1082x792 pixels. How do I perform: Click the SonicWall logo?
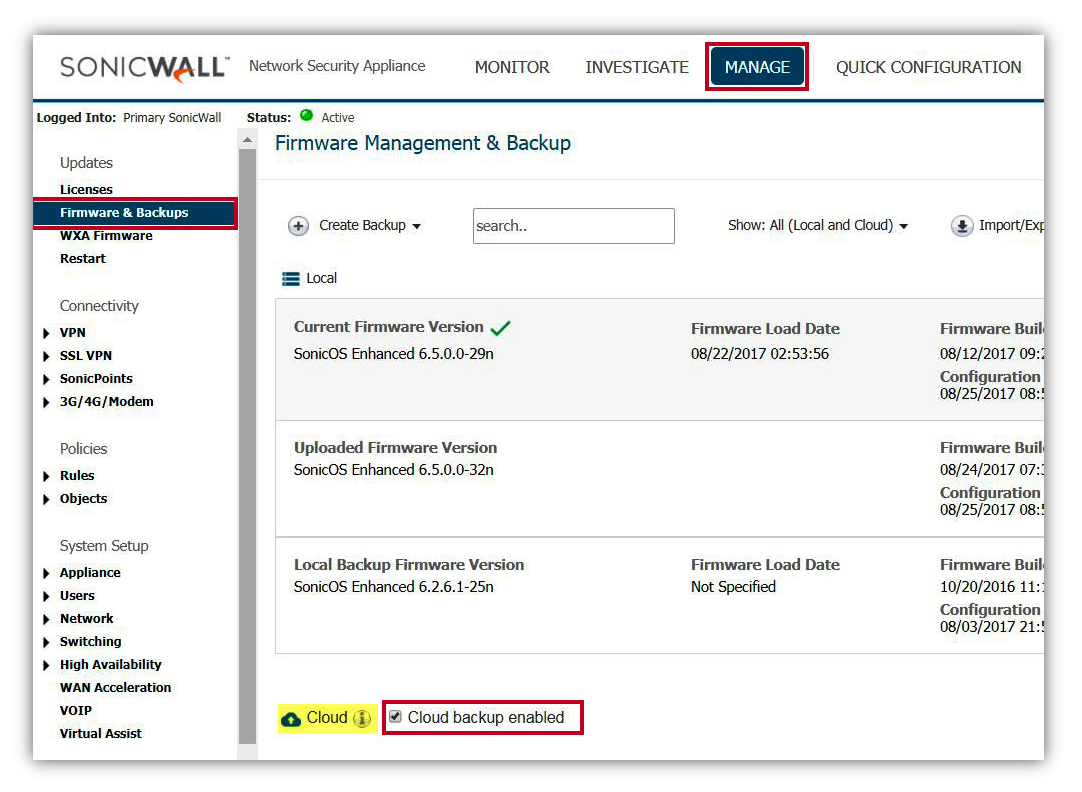click(x=144, y=67)
